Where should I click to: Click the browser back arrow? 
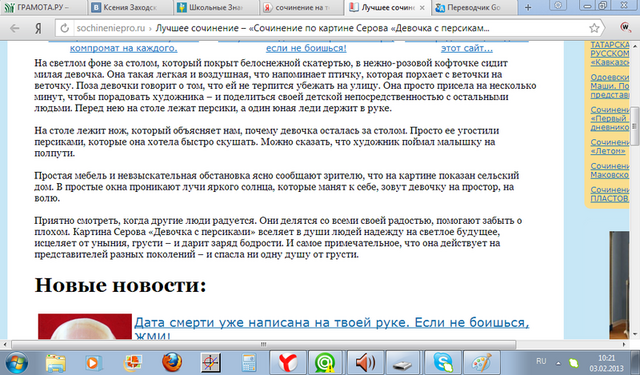[15, 28]
